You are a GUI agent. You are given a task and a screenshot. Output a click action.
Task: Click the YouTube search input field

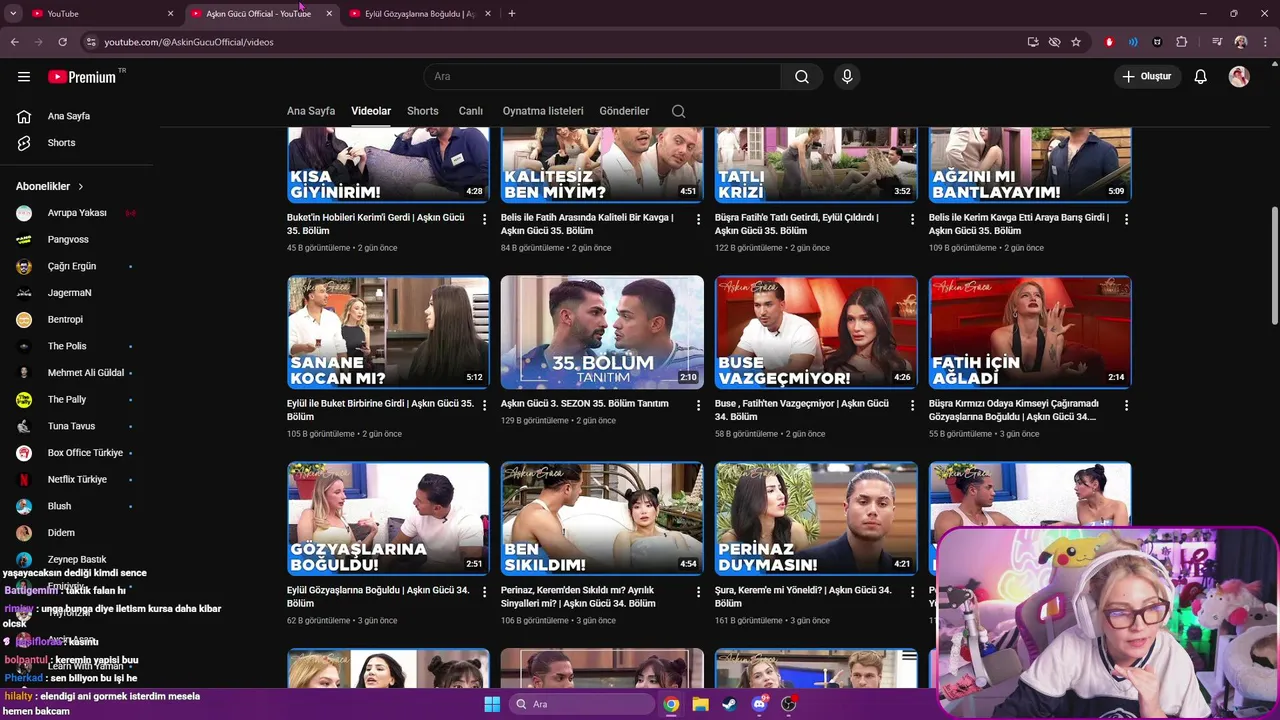click(x=602, y=77)
